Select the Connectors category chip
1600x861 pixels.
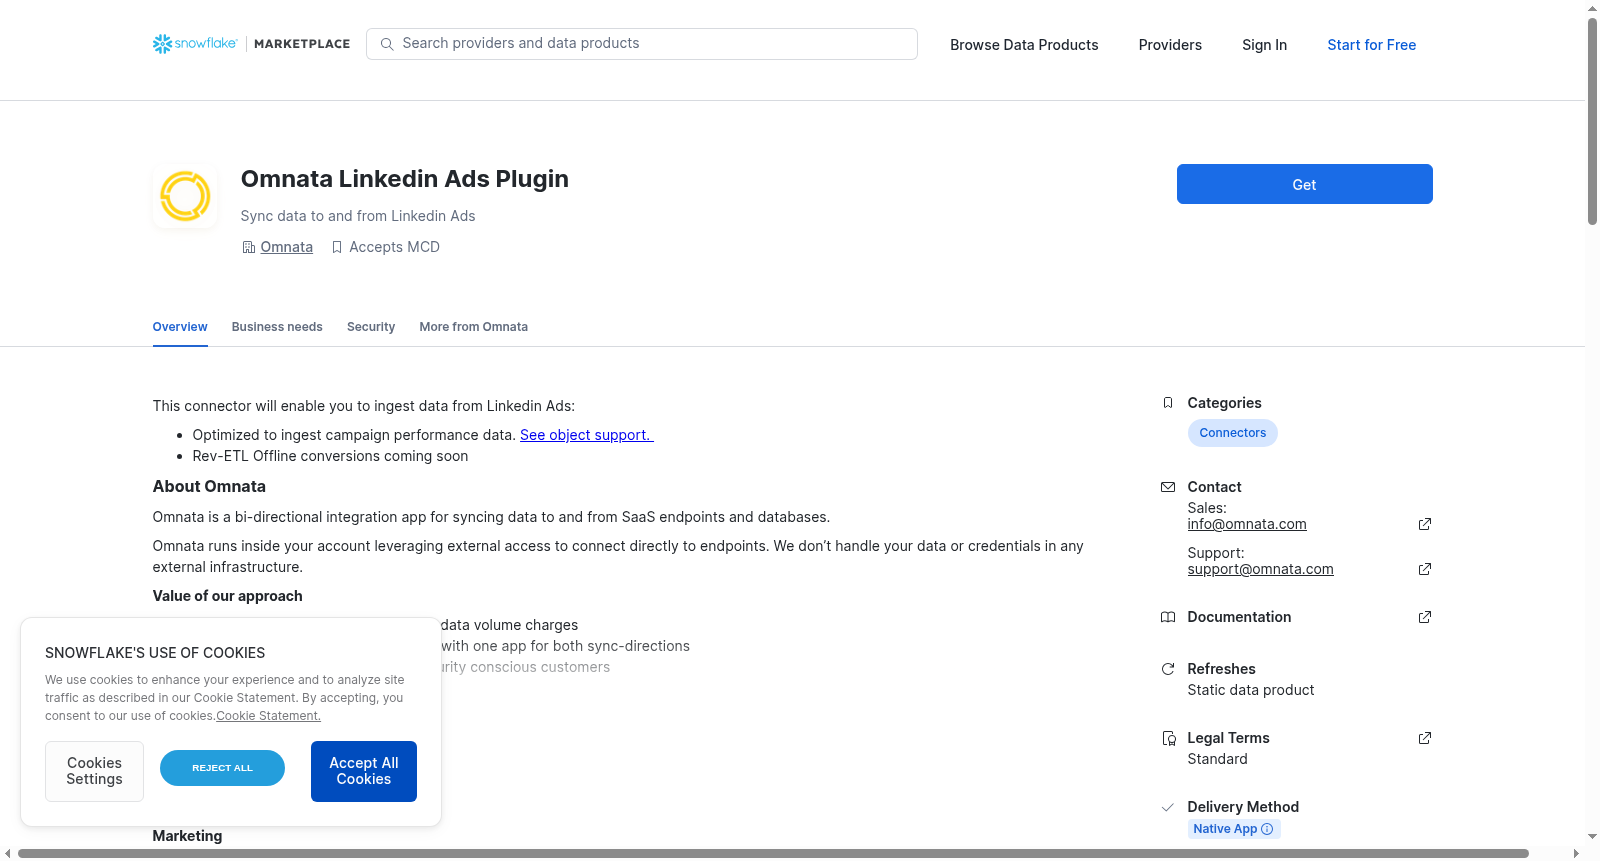(x=1233, y=433)
